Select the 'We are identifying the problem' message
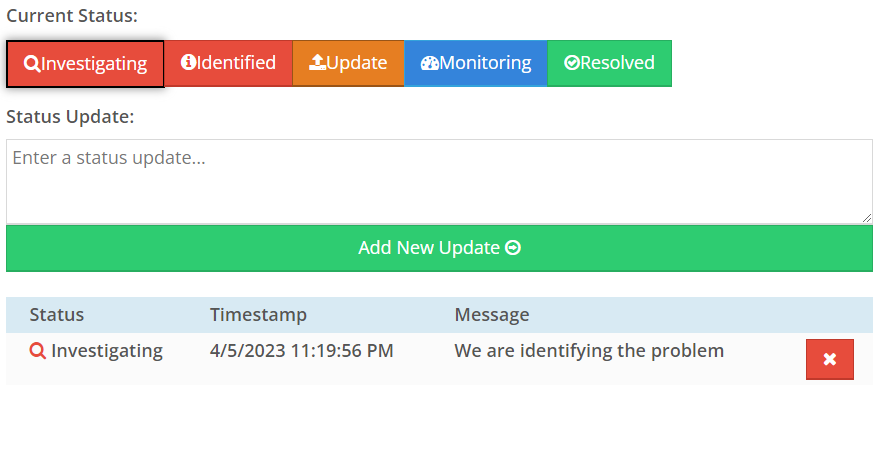The width and height of the screenshot is (891, 454). (589, 351)
